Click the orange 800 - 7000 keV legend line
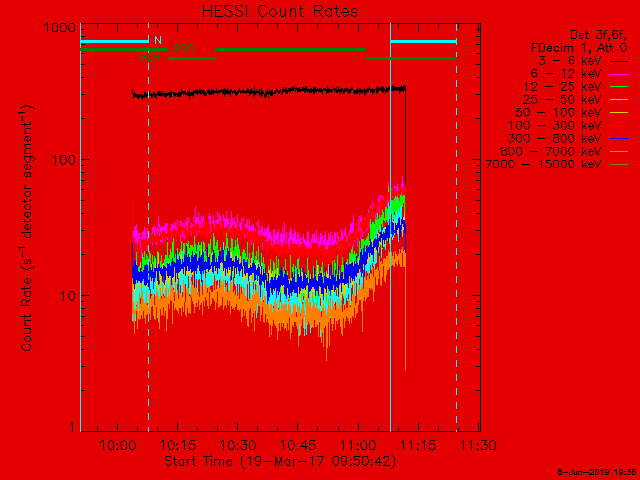 [619, 152]
